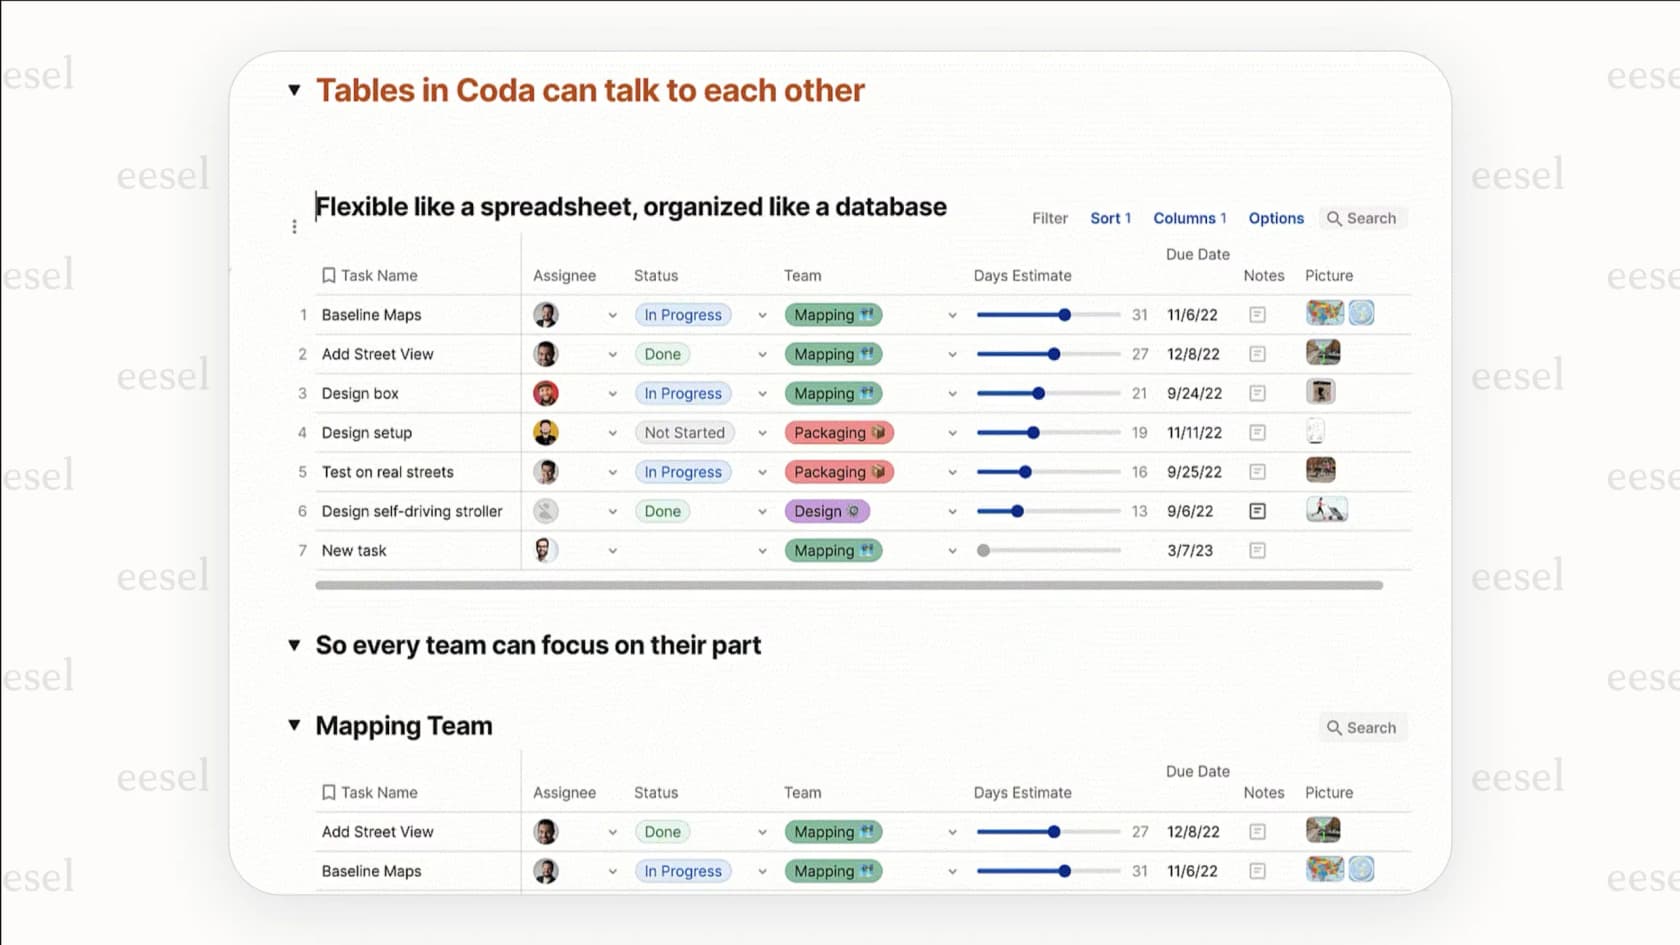Screen dimensions: 1680x945
Task: Open the Sort 1 menu
Action: pos(1110,218)
